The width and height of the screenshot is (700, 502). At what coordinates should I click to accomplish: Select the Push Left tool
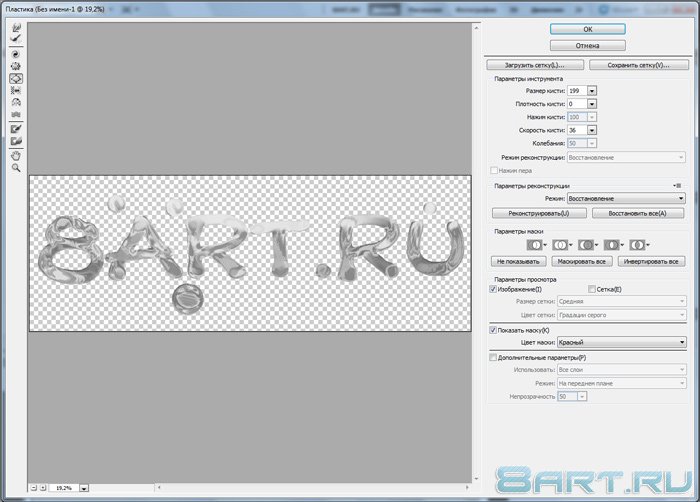tap(16, 90)
